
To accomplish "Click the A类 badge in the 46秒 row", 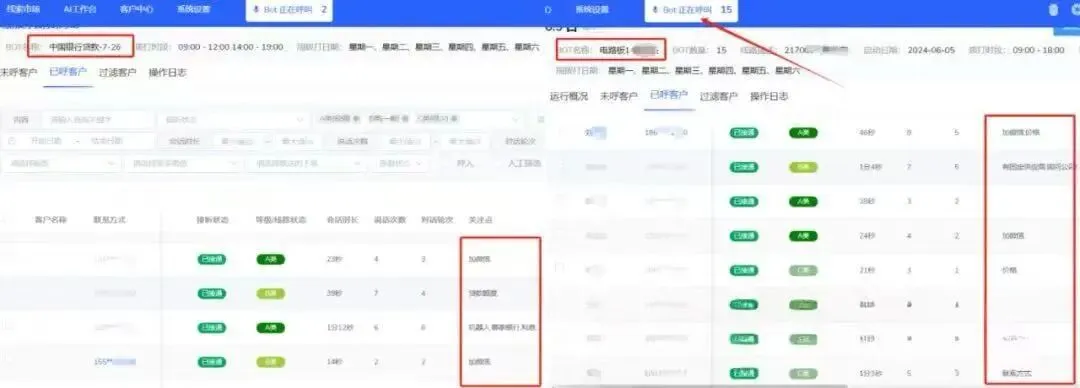I will coord(802,132).
